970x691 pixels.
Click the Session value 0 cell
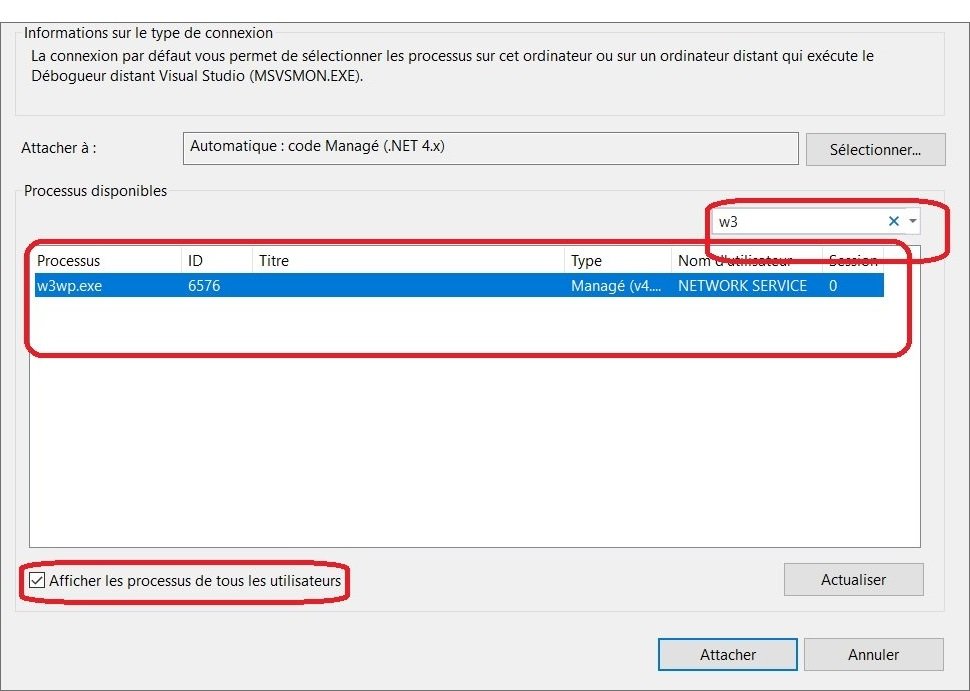pos(833,286)
